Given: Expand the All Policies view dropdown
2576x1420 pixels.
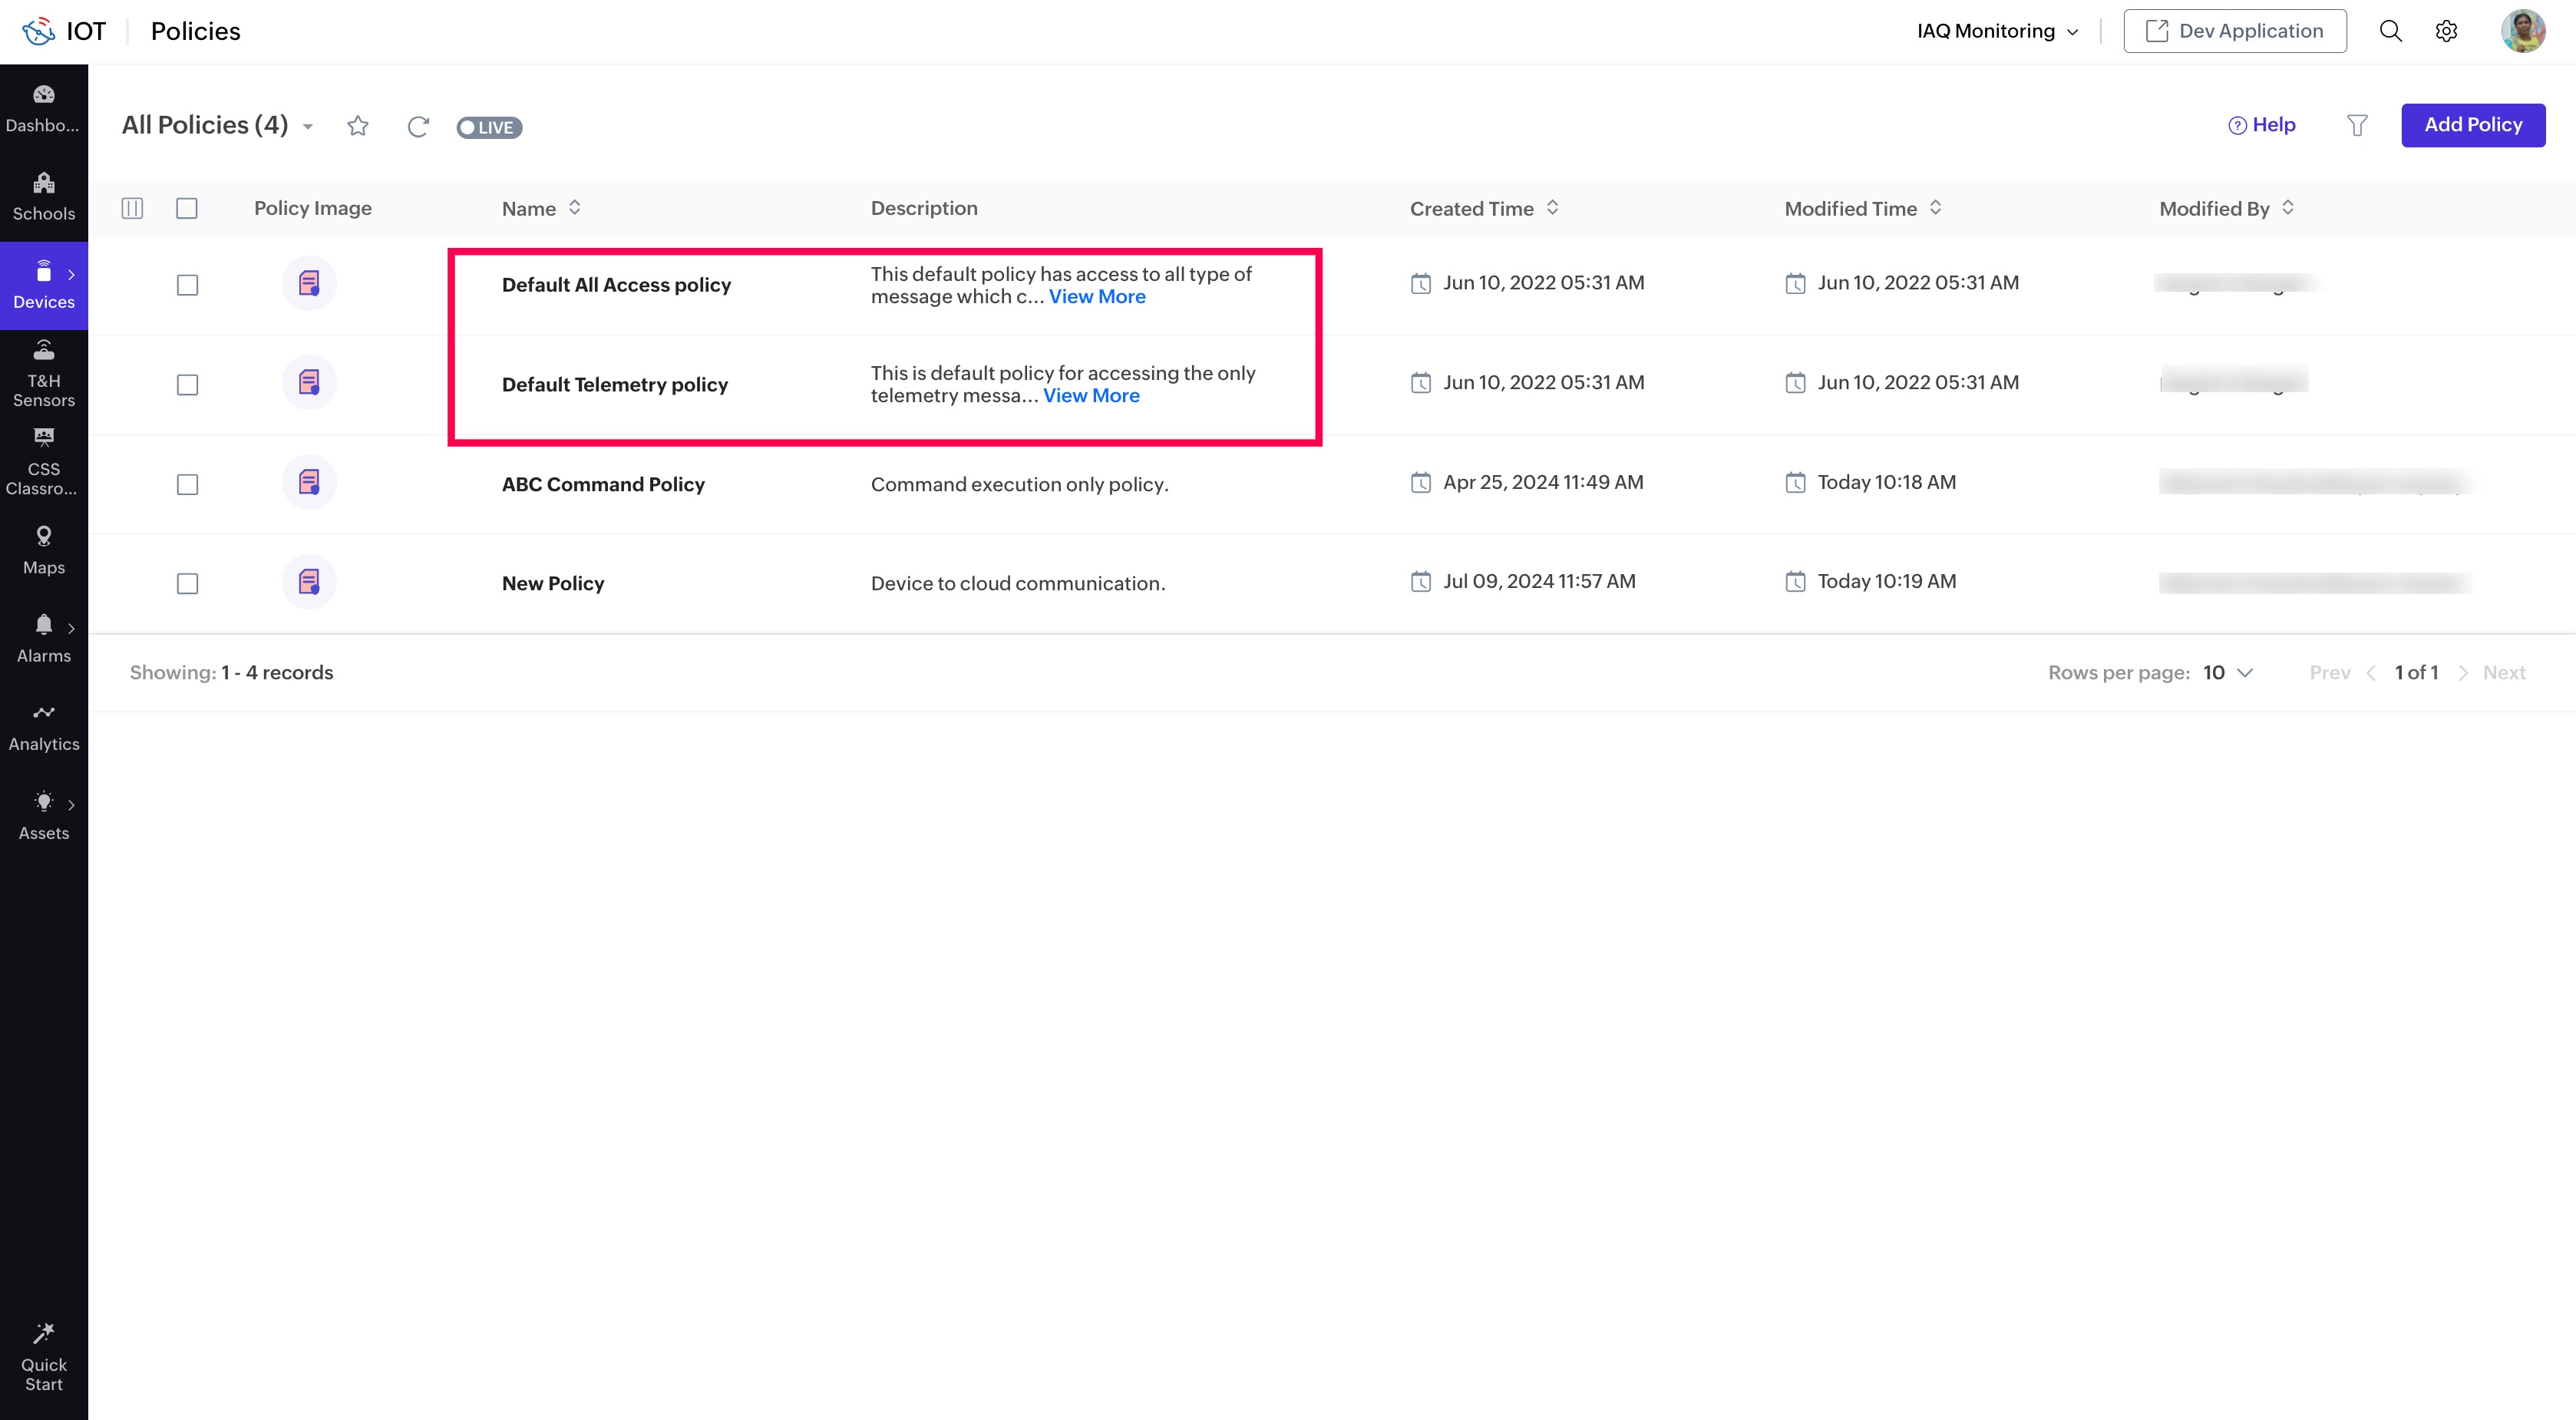Looking at the screenshot, I should click(308, 126).
